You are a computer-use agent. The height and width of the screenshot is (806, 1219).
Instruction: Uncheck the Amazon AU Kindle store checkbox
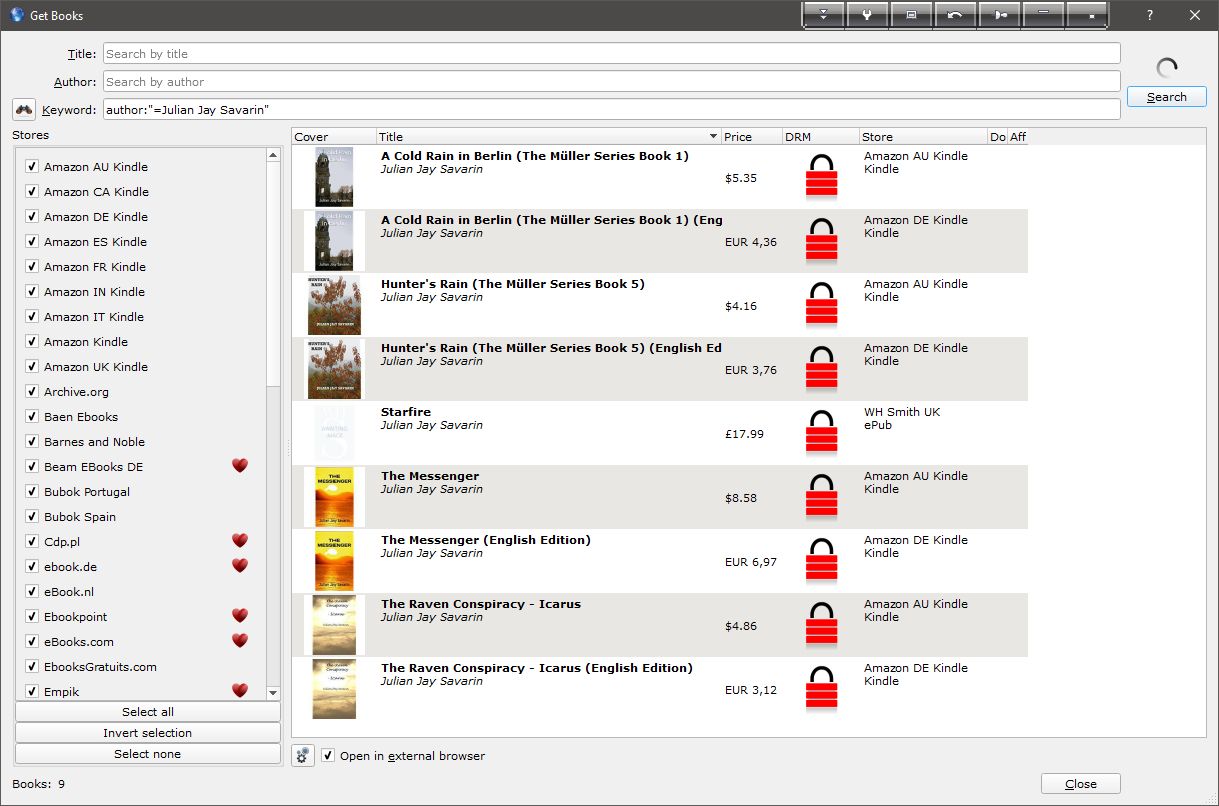[32, 166]
